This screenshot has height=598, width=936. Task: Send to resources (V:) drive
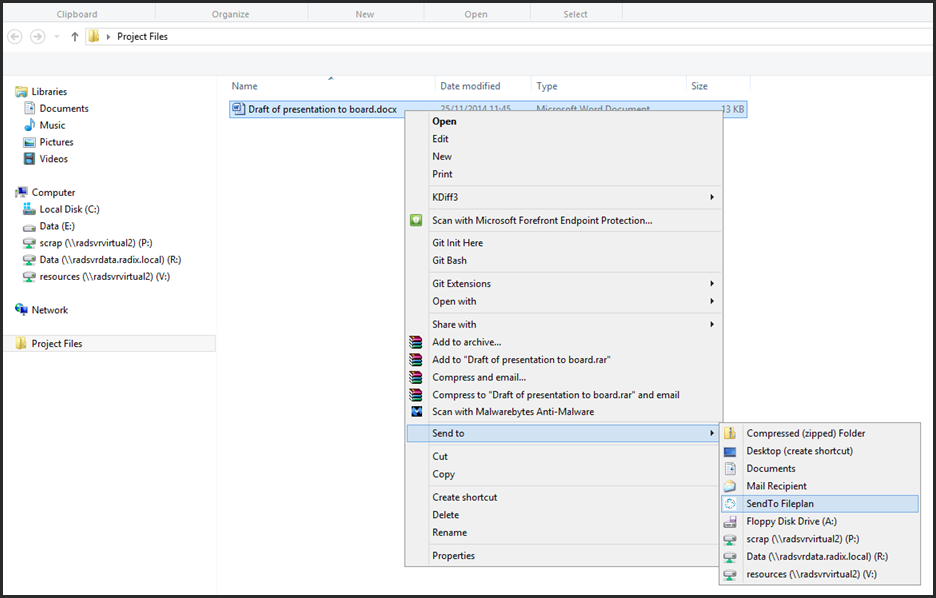(820, 574)
